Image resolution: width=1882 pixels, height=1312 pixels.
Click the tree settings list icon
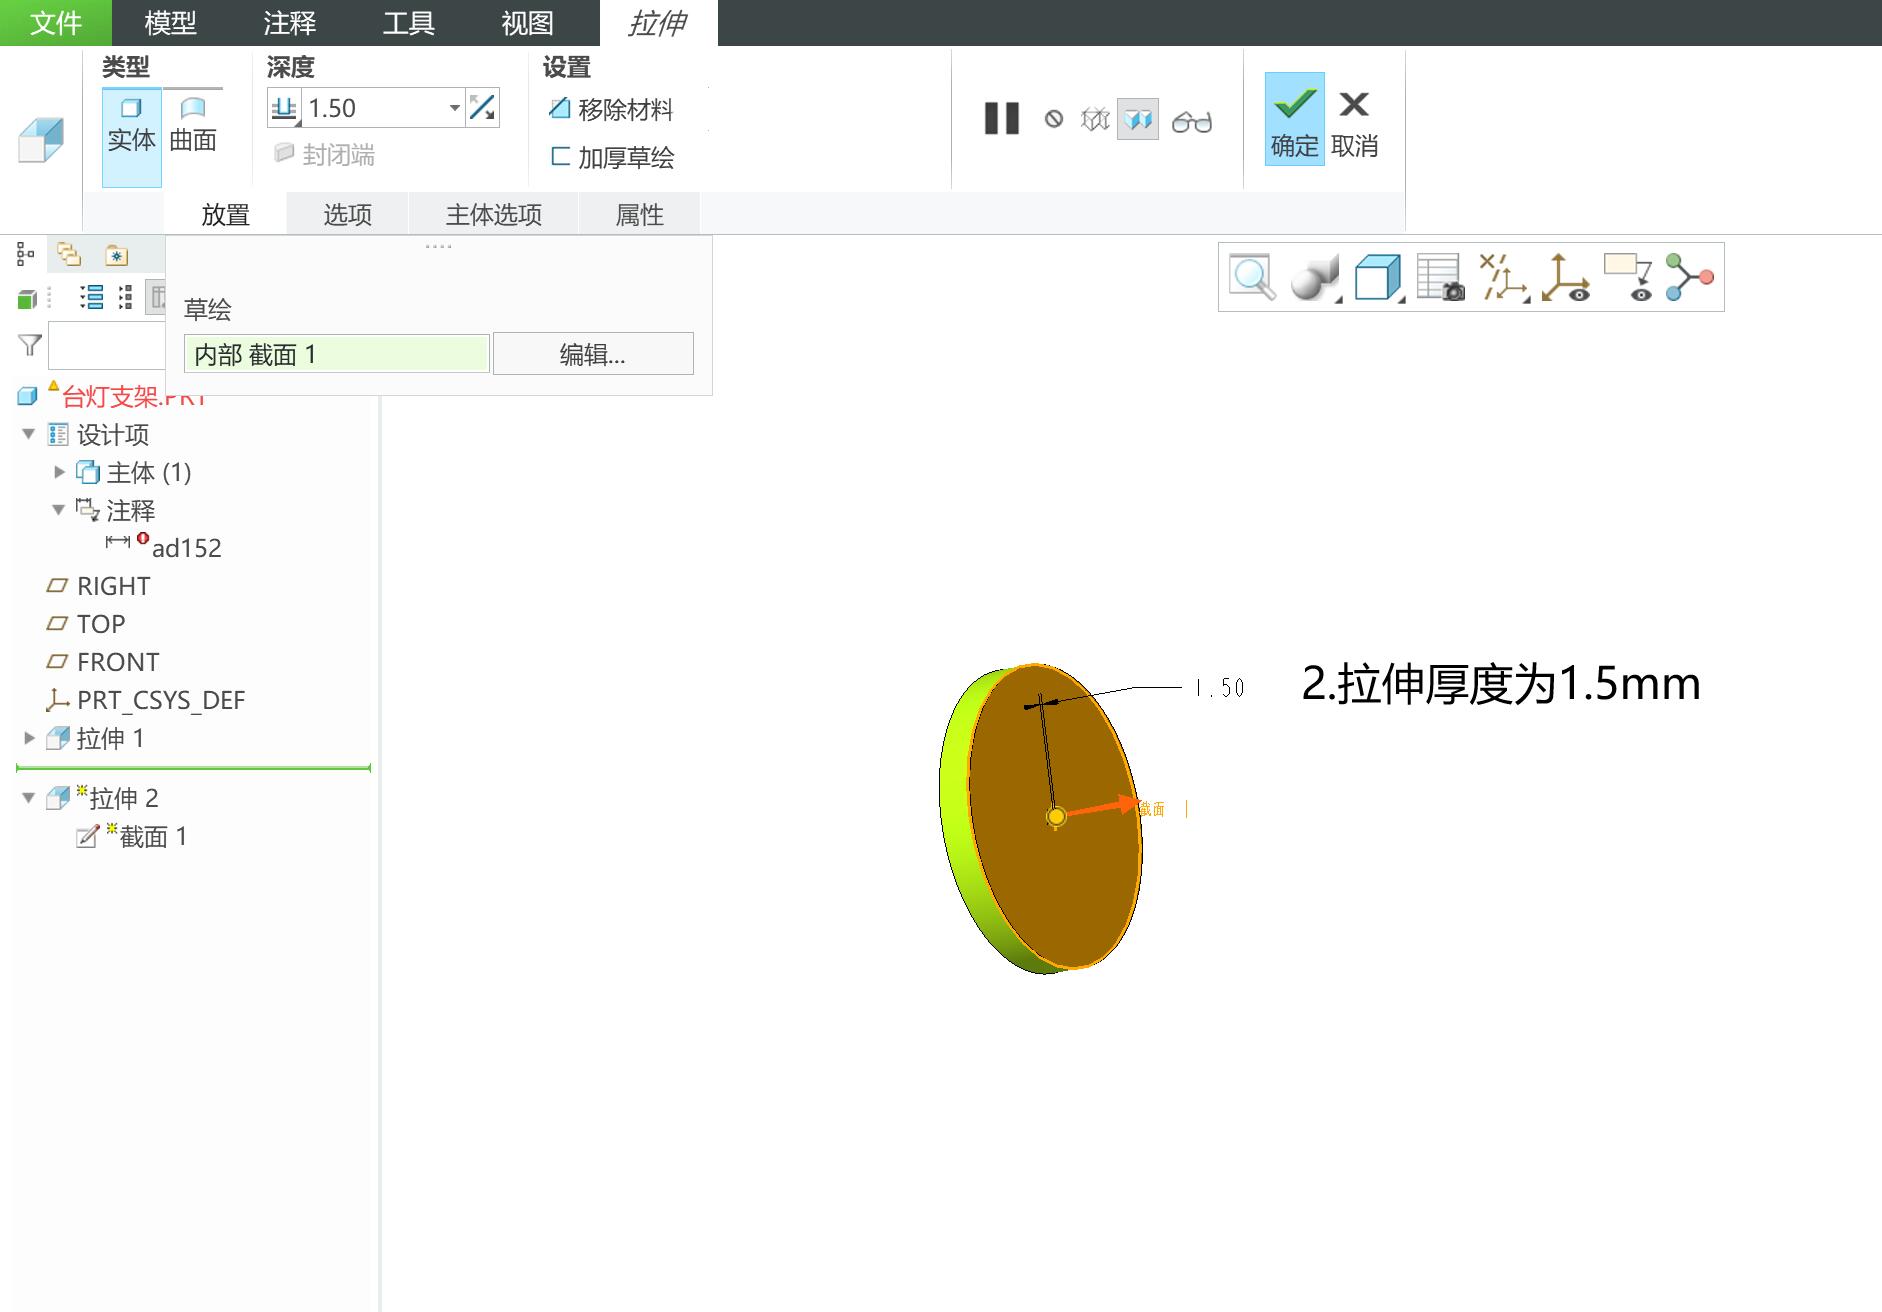click(92, 297)
